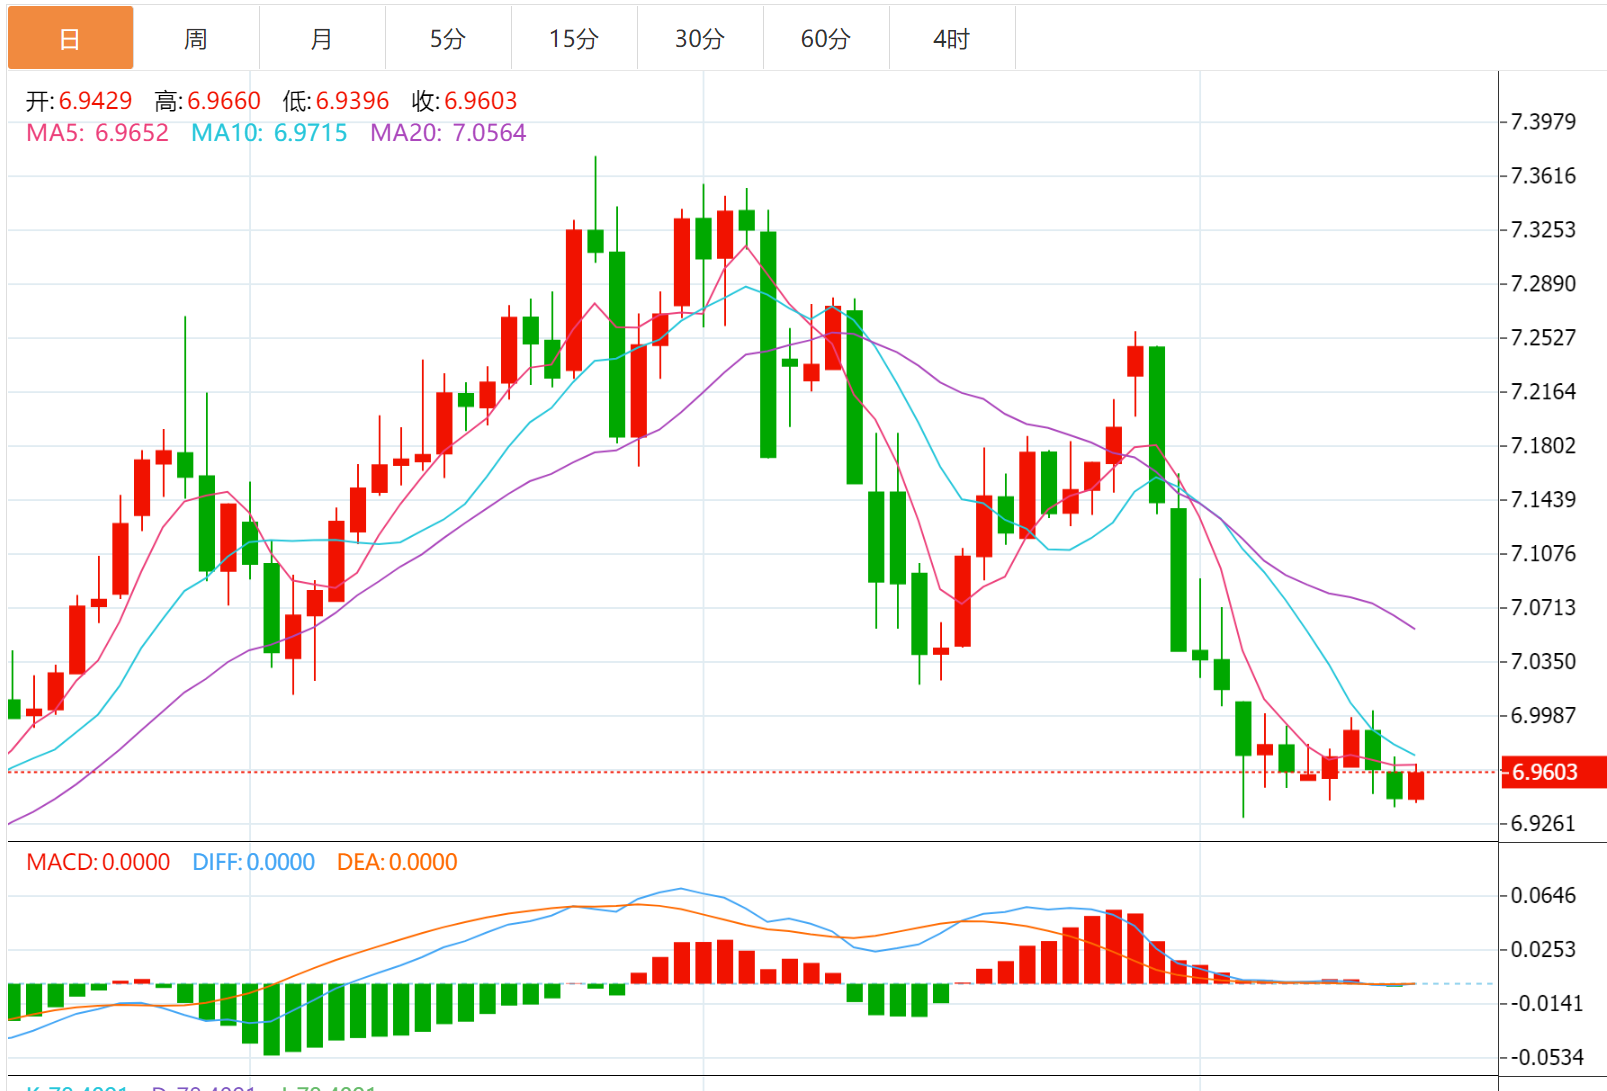Open the 15分 timeframe tab

pos(574,39)
